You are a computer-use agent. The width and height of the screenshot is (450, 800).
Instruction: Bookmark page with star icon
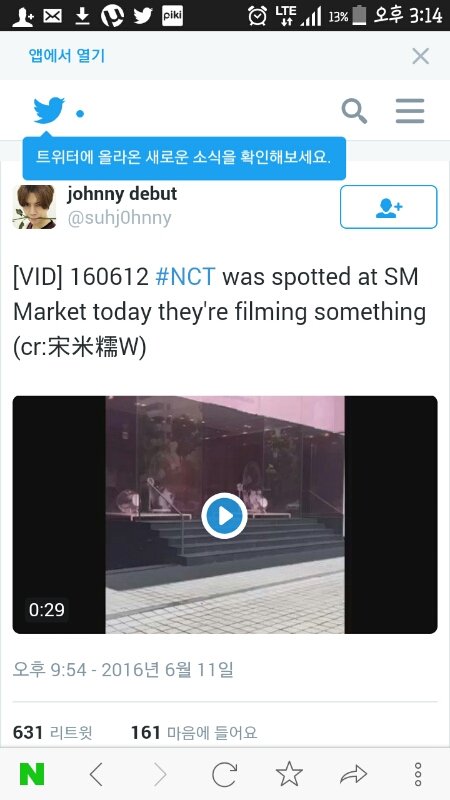click(x=289, y=774)
